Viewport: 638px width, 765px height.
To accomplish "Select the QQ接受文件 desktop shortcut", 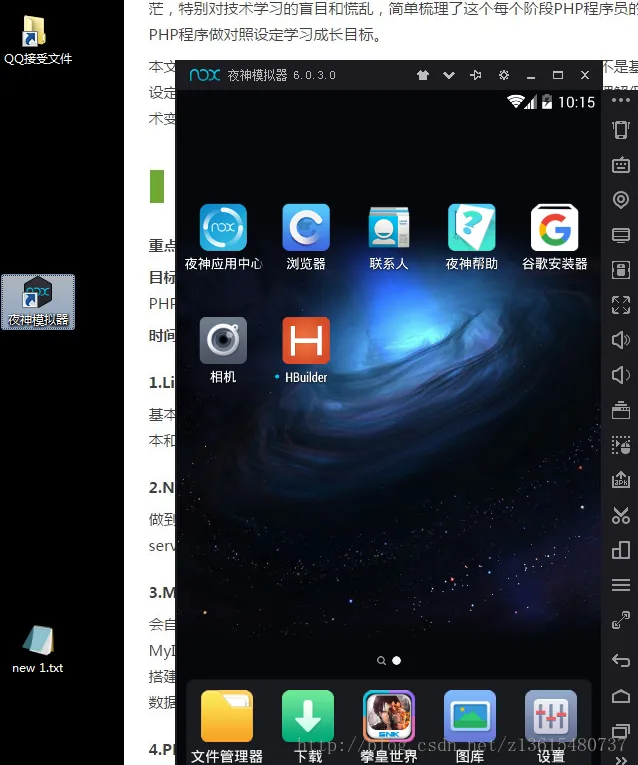I will (38, 40).
